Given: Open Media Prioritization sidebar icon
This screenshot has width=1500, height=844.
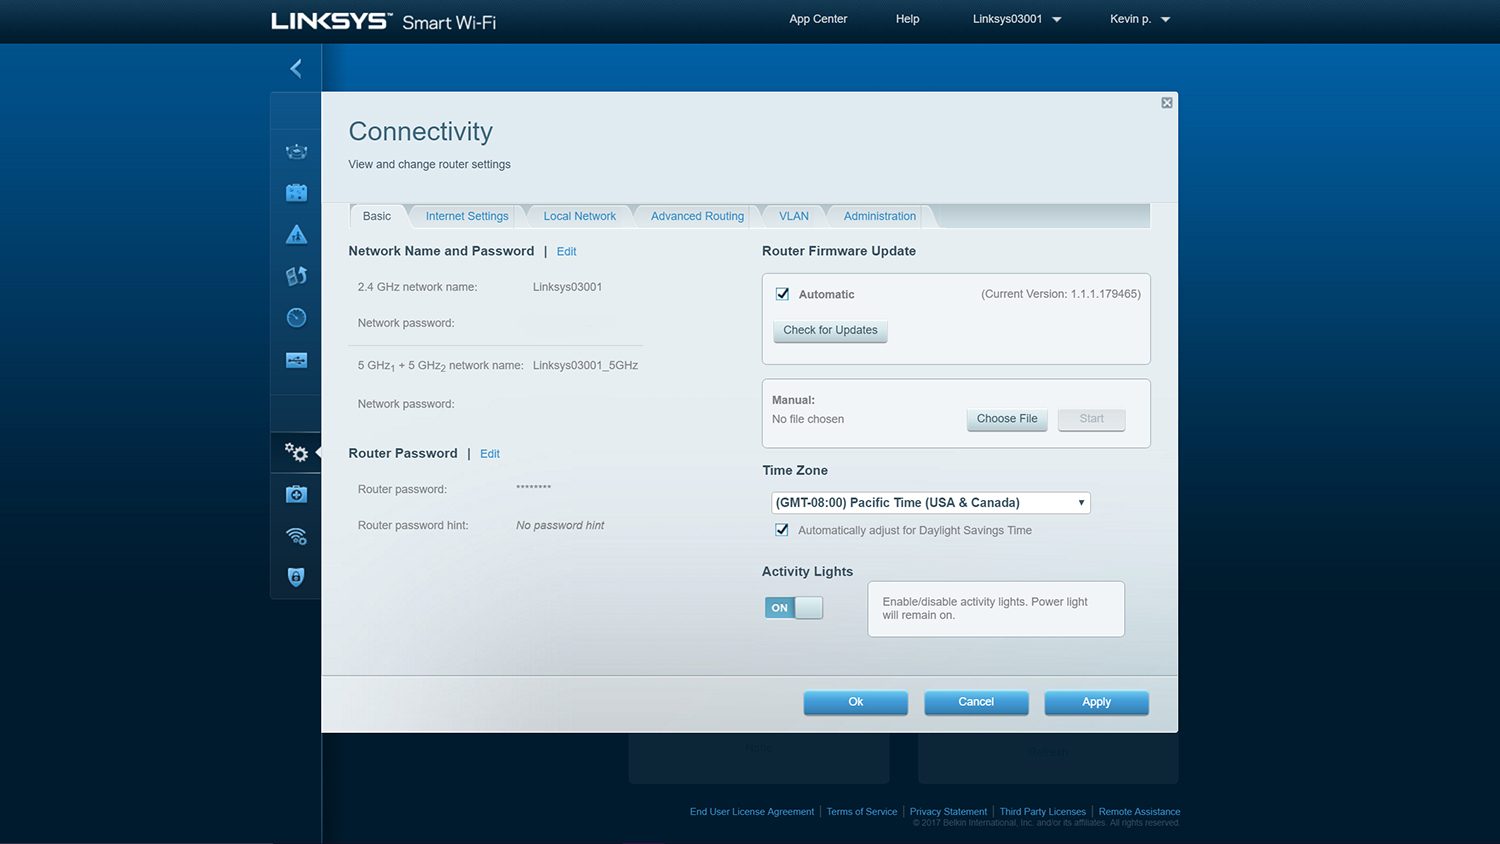Looking at the screenshot, I should point(296,276).
